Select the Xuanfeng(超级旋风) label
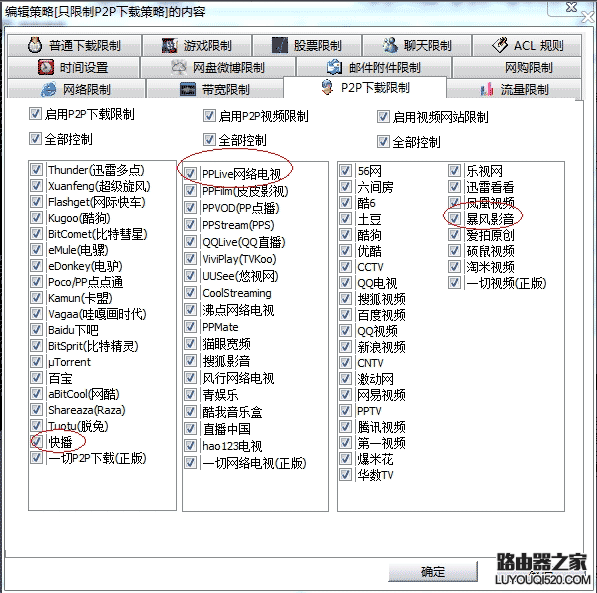This screenshot has height=593, width=597. pyautogui.click(x=99, y=186)
